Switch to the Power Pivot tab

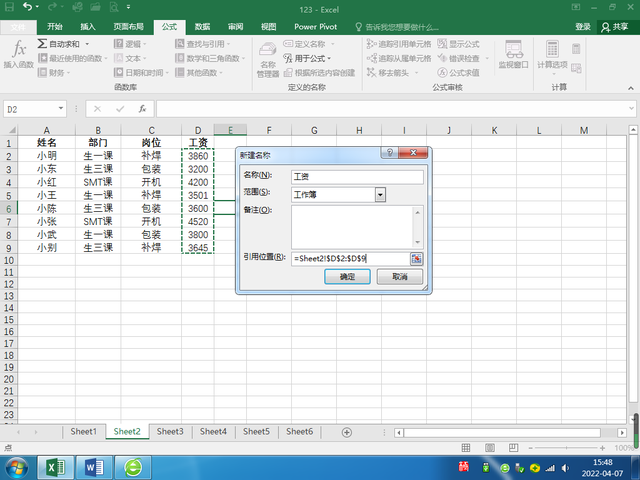[x=316, y=27]
